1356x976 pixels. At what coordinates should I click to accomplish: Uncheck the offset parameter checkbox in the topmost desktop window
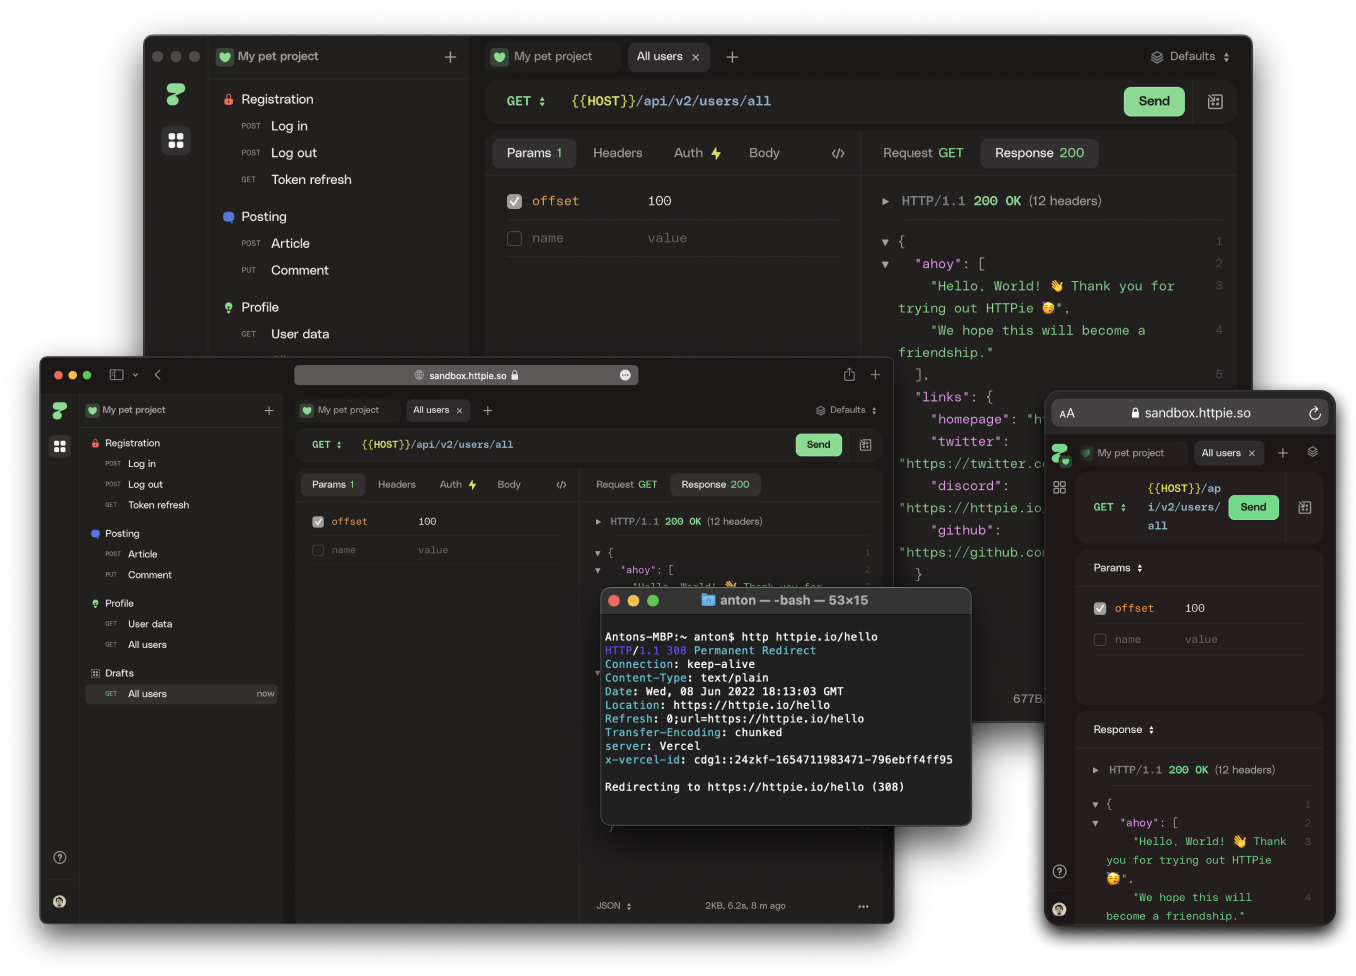point(514,201)
